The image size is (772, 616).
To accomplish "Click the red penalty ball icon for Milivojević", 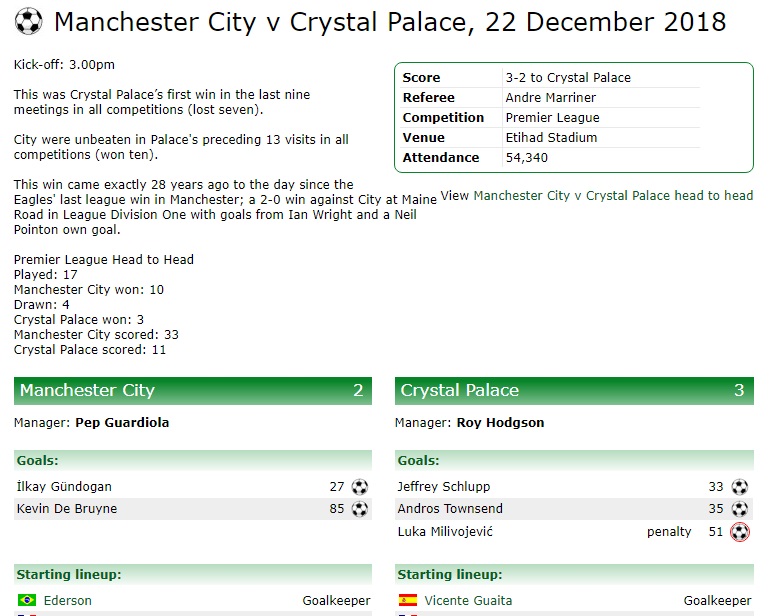I will coord(740,532).
